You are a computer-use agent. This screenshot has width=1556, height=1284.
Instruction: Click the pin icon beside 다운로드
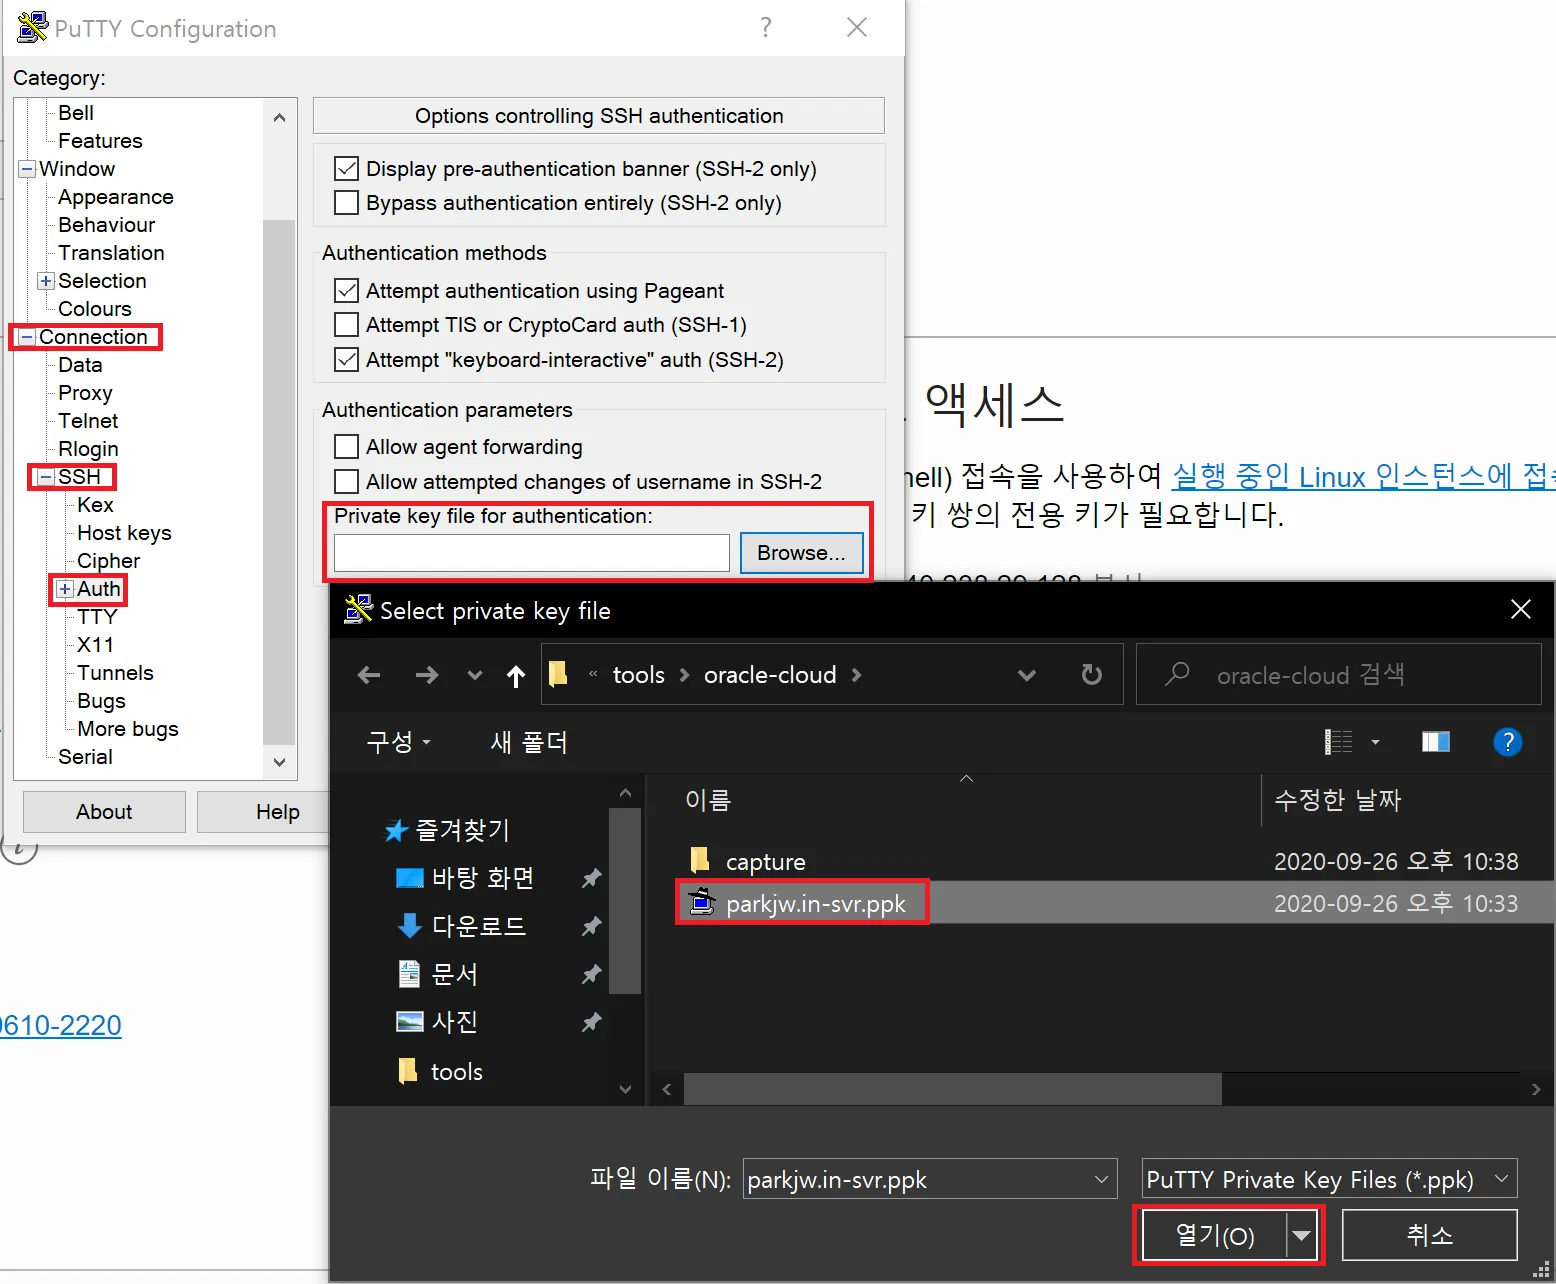click(x=592, y=926)
